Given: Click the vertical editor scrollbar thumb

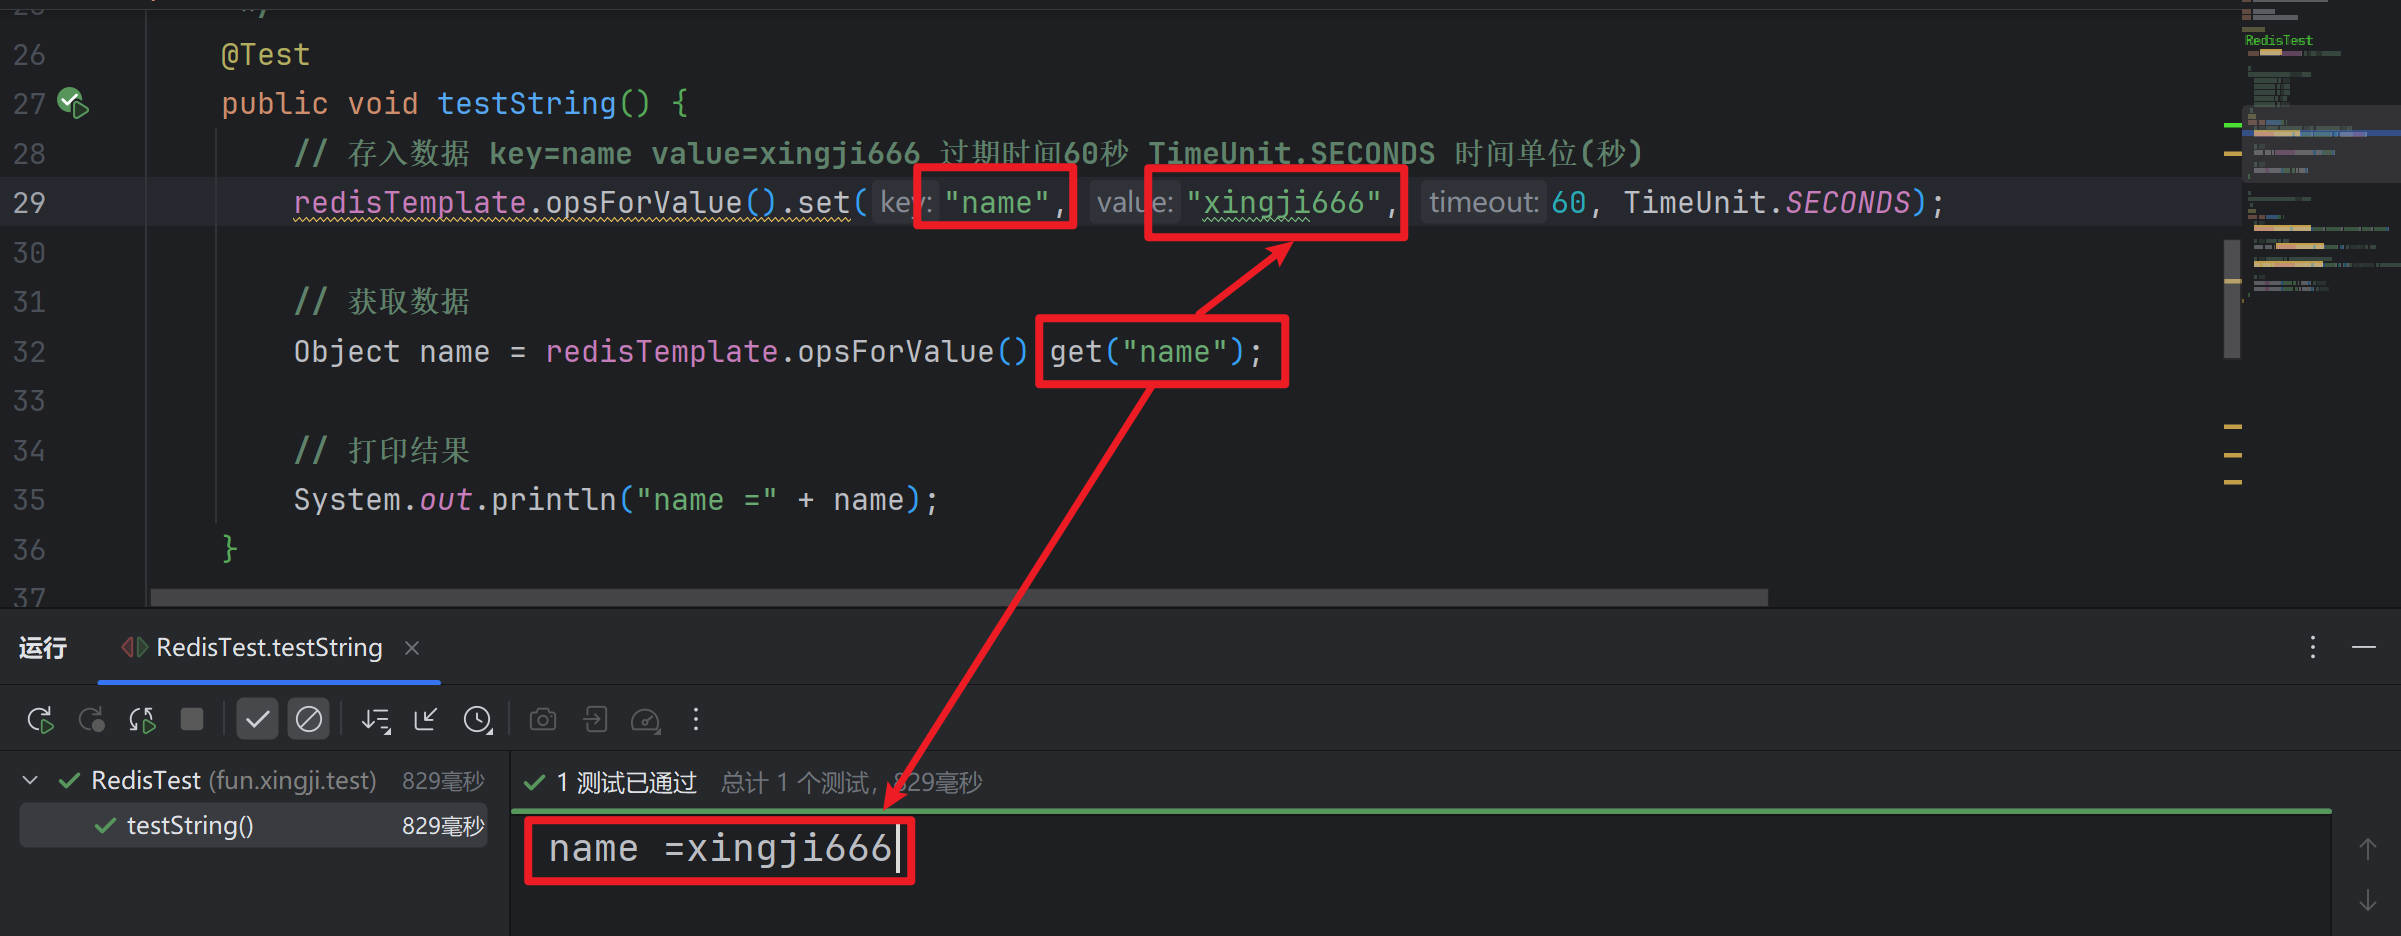Looking at the screenshot, I should click(x=2232, y=298).
